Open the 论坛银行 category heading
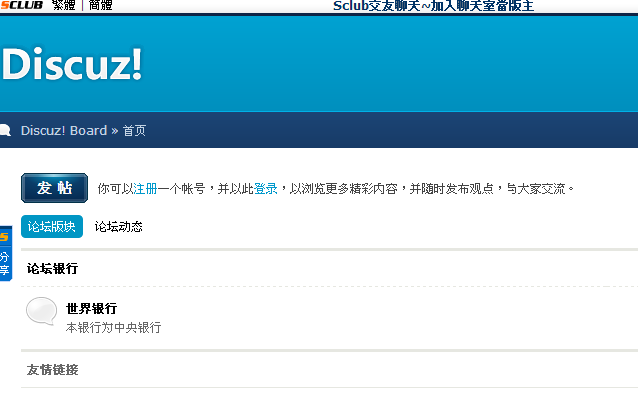The width and height of the screenshot is (638, 395). point(52,268)
